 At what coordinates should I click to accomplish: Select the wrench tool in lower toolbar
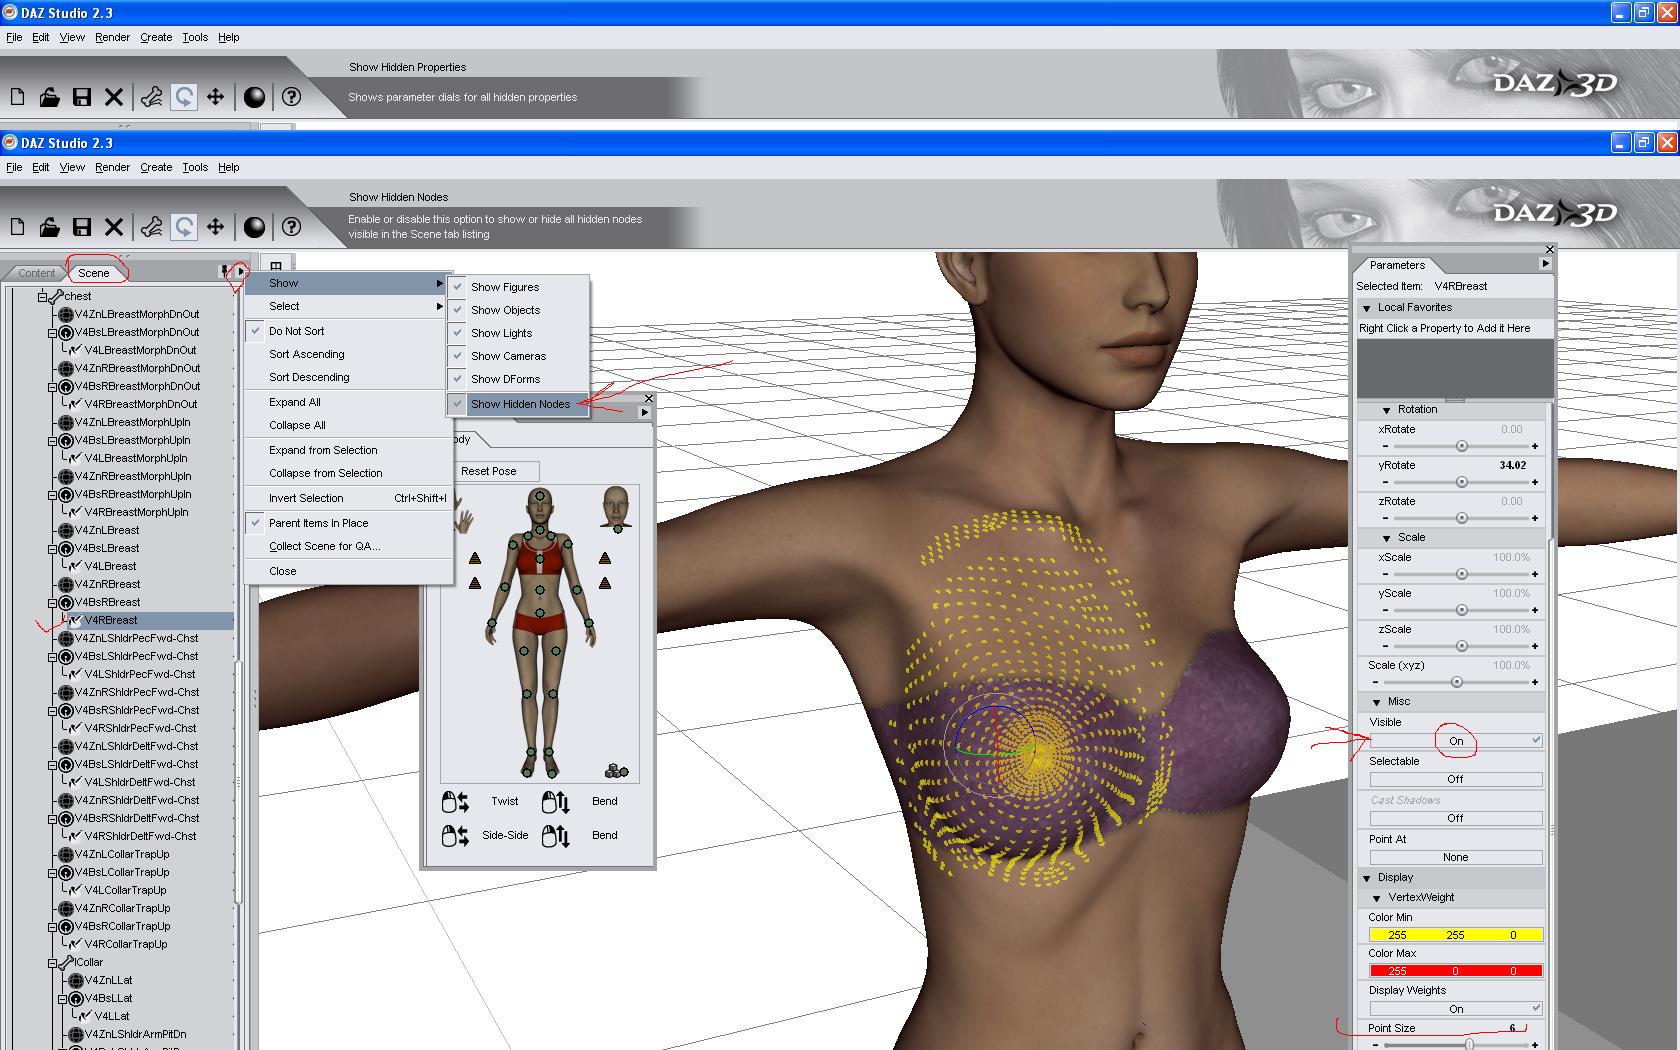pyautogui.click(x=152, y=227)
